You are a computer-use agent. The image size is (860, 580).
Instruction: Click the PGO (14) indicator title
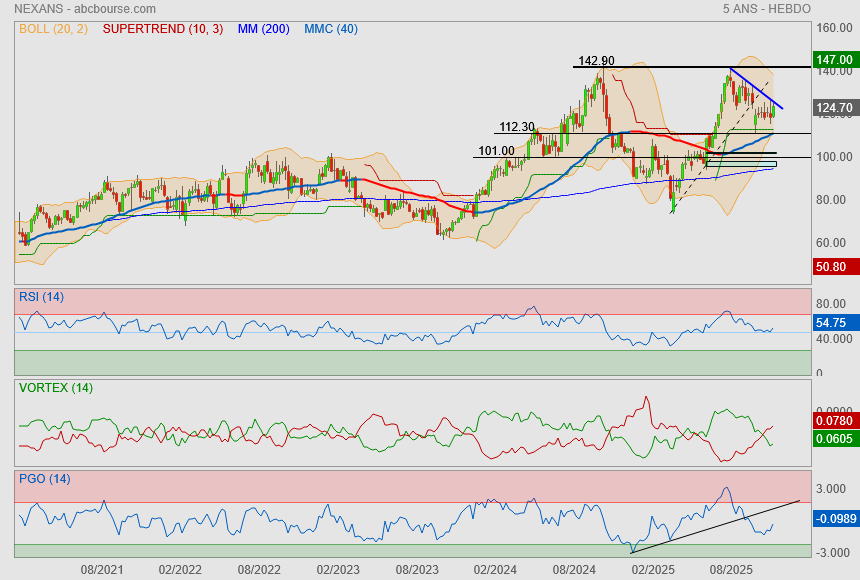(46, 479)
